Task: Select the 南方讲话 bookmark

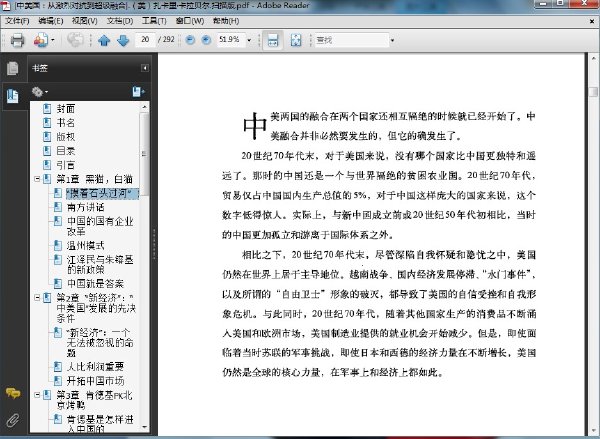Action: point(85,207)
